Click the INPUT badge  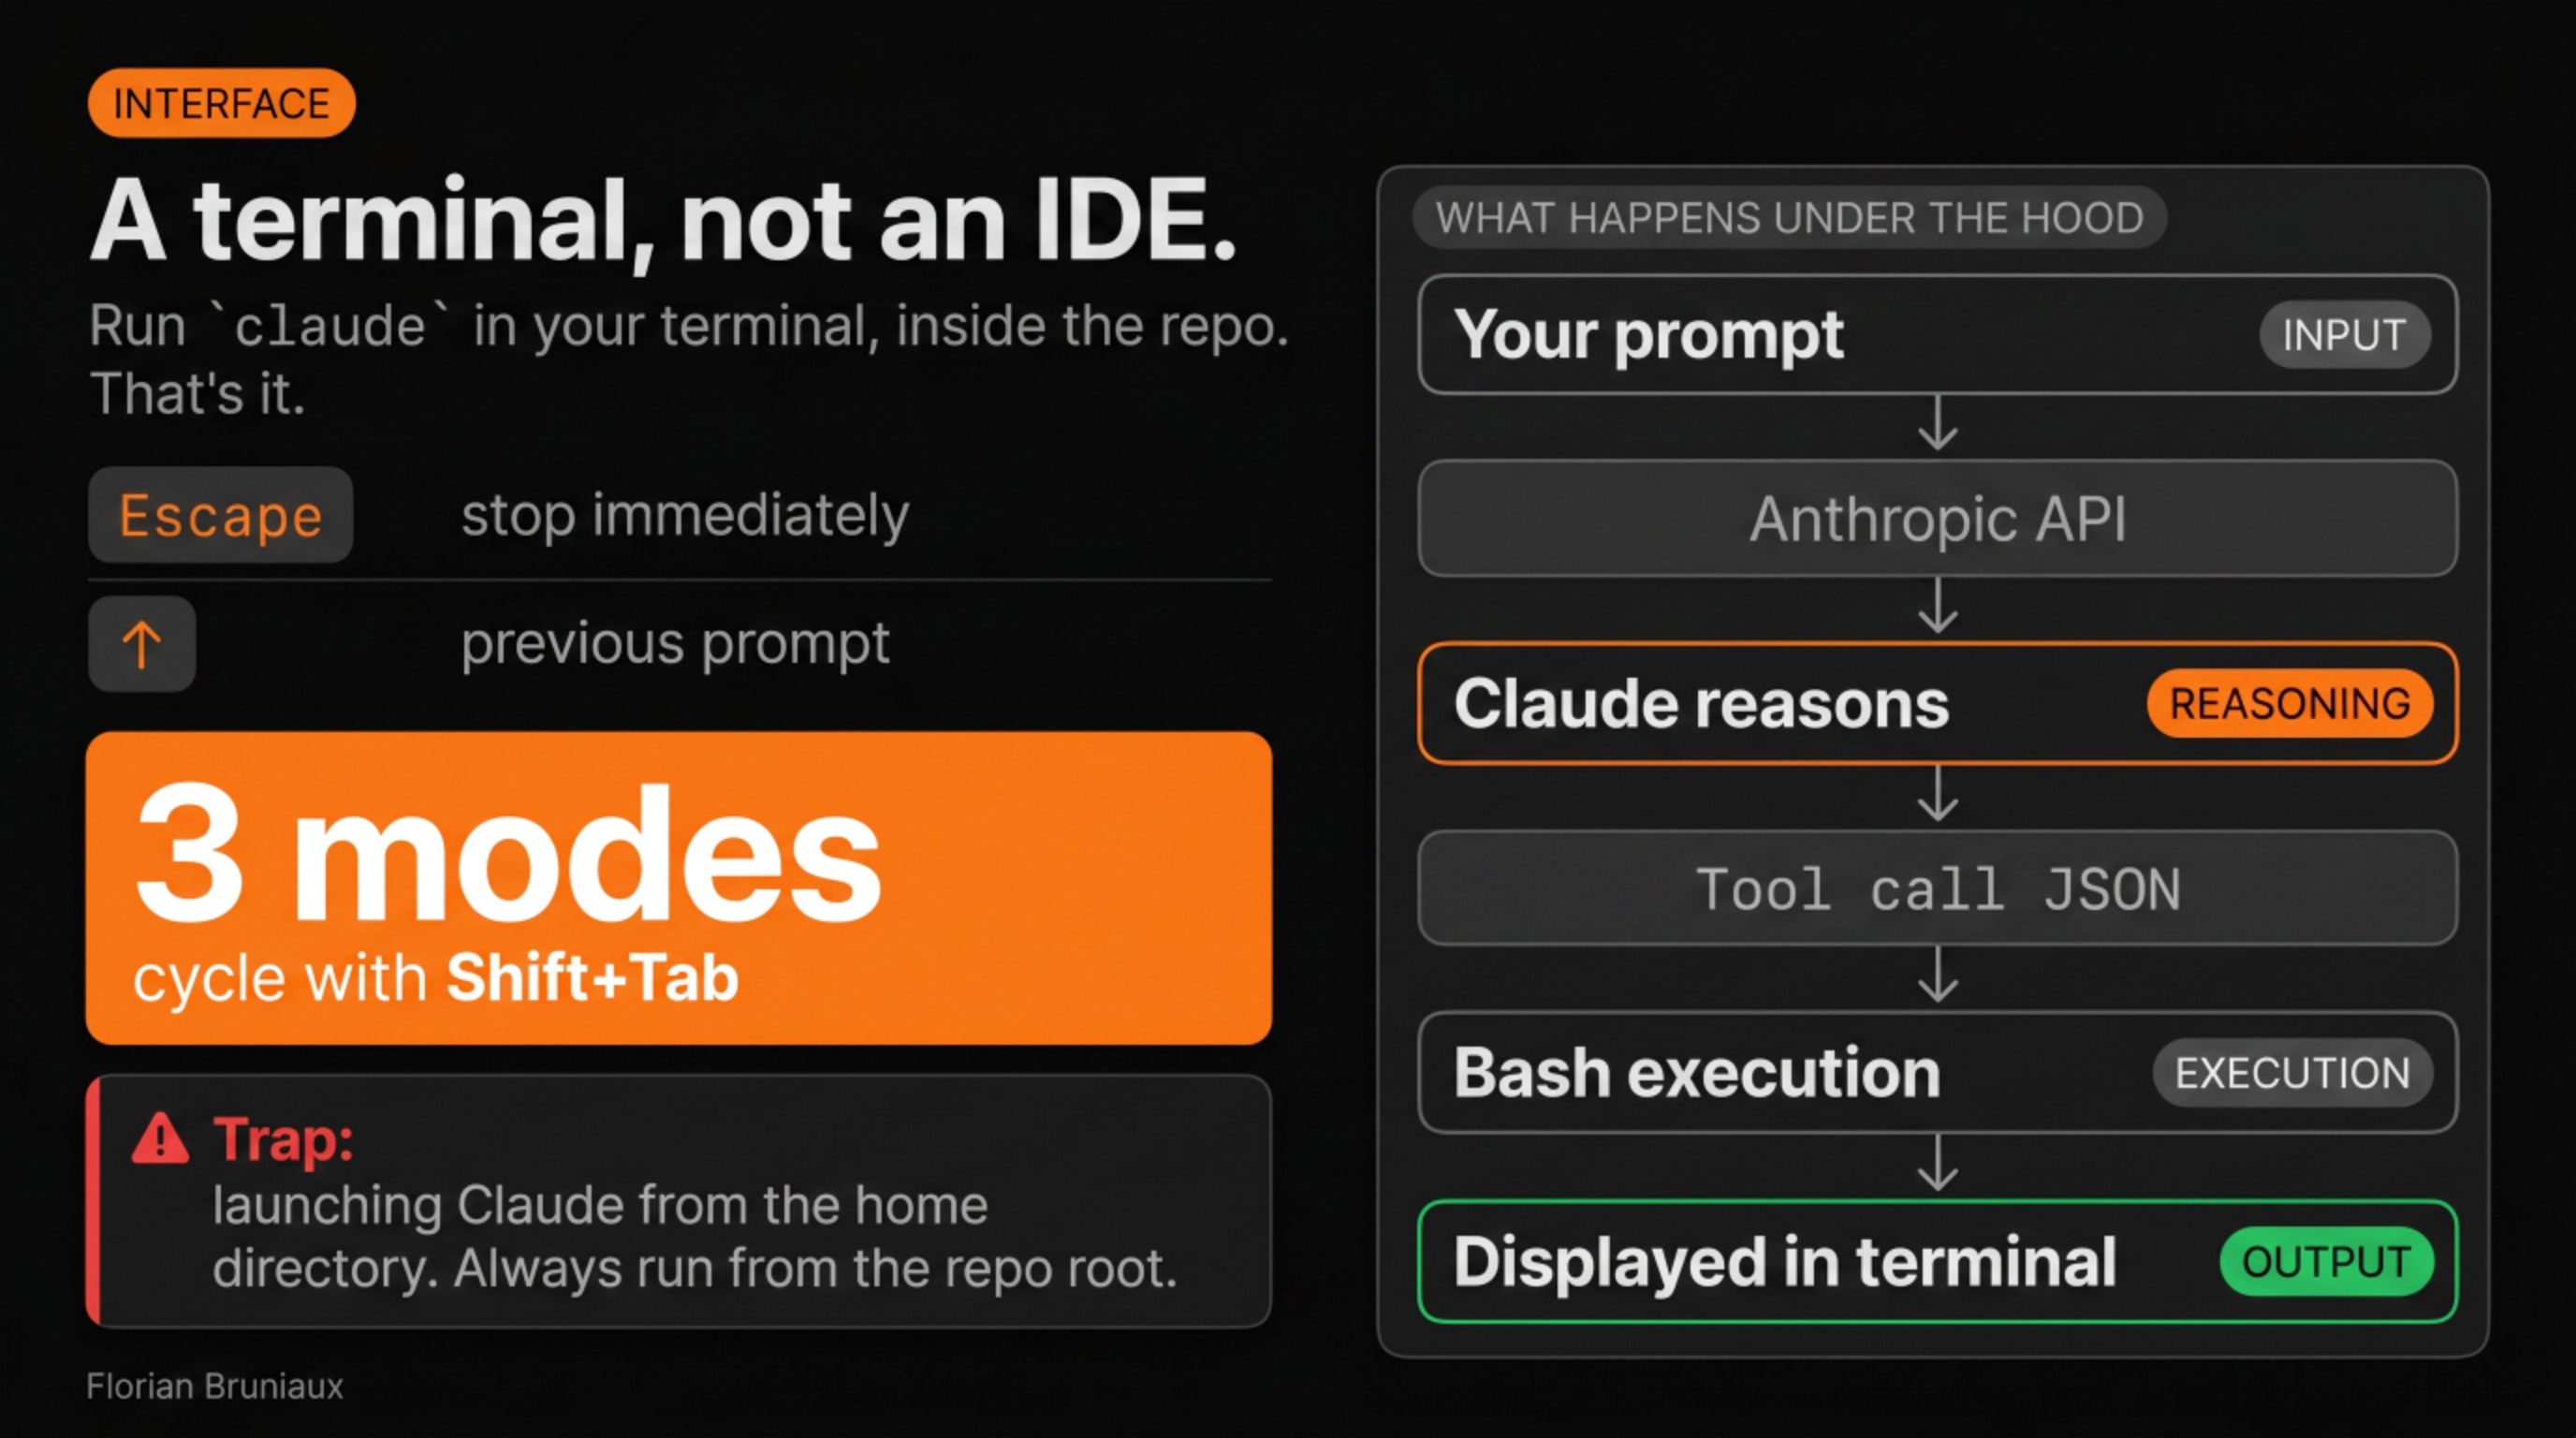(x=2345, y=335)
